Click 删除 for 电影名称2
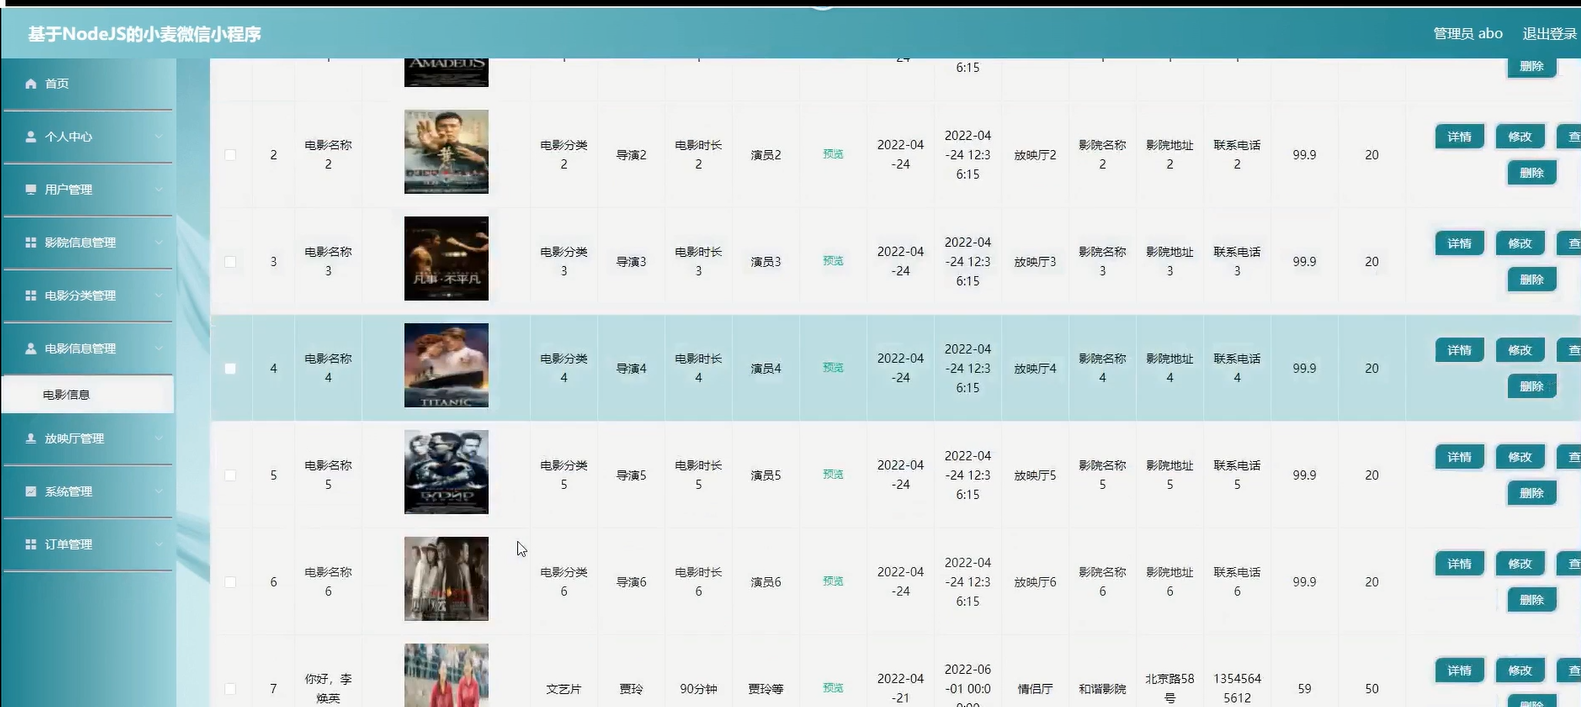Screen dimensions: 1581x707 click(1531, 174)
